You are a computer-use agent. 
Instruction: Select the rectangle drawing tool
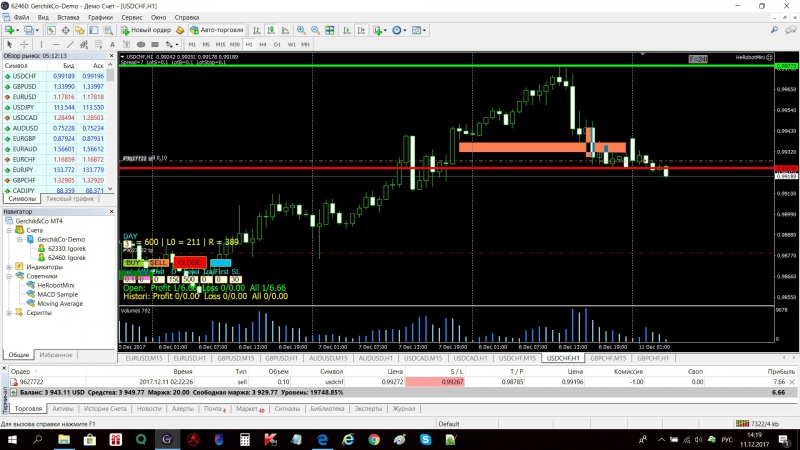click(x=155, y=44)
